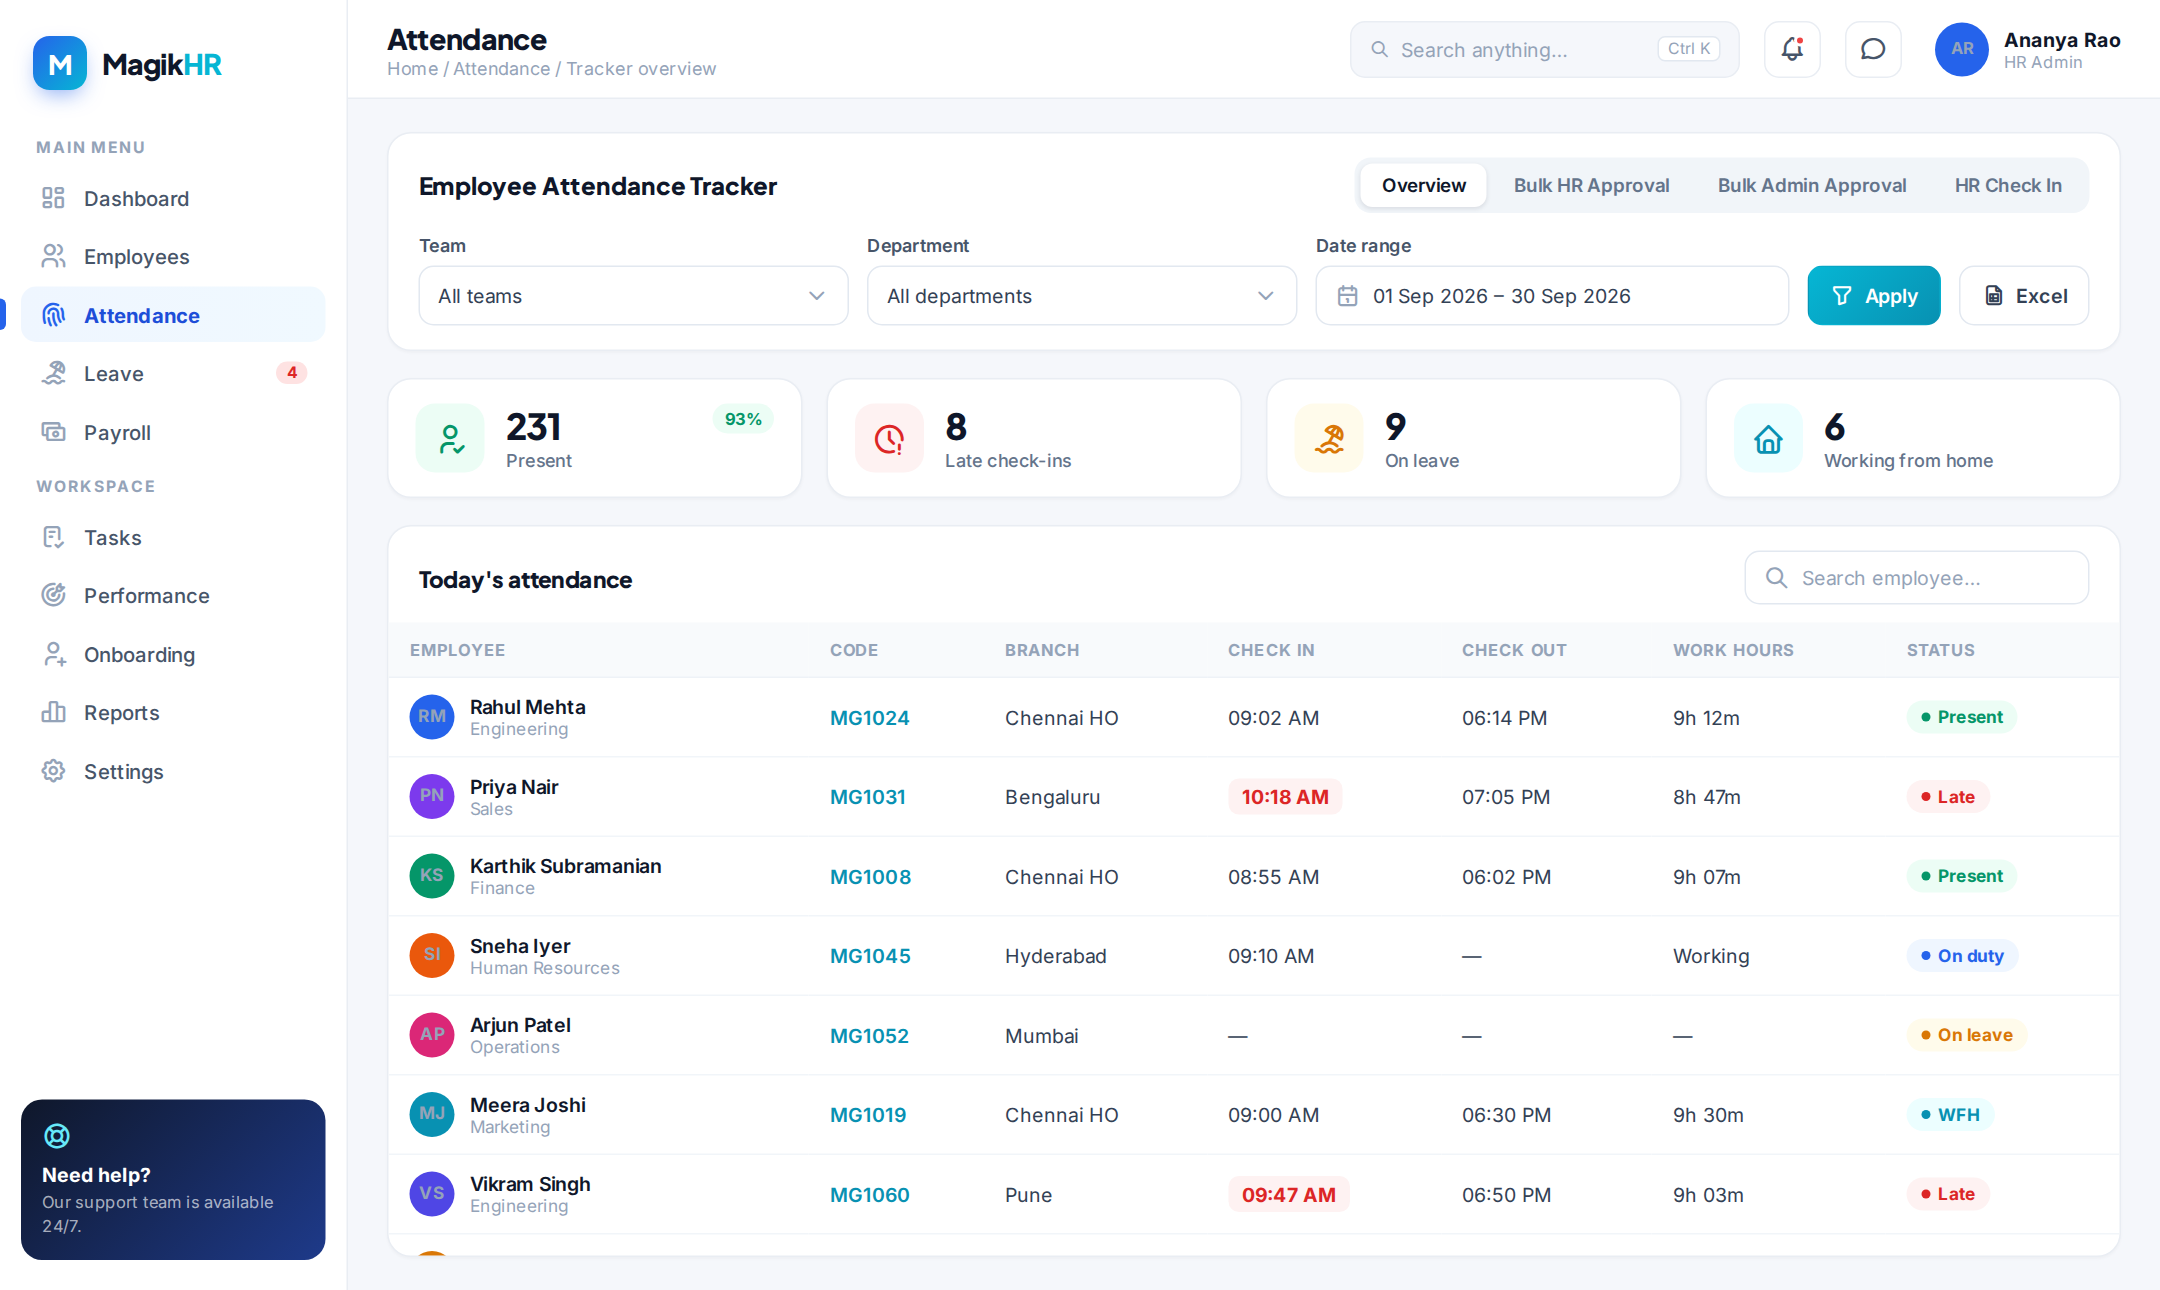
Task: Click Vikram Singh's branch Pune
Action: click(1028, 1195)
